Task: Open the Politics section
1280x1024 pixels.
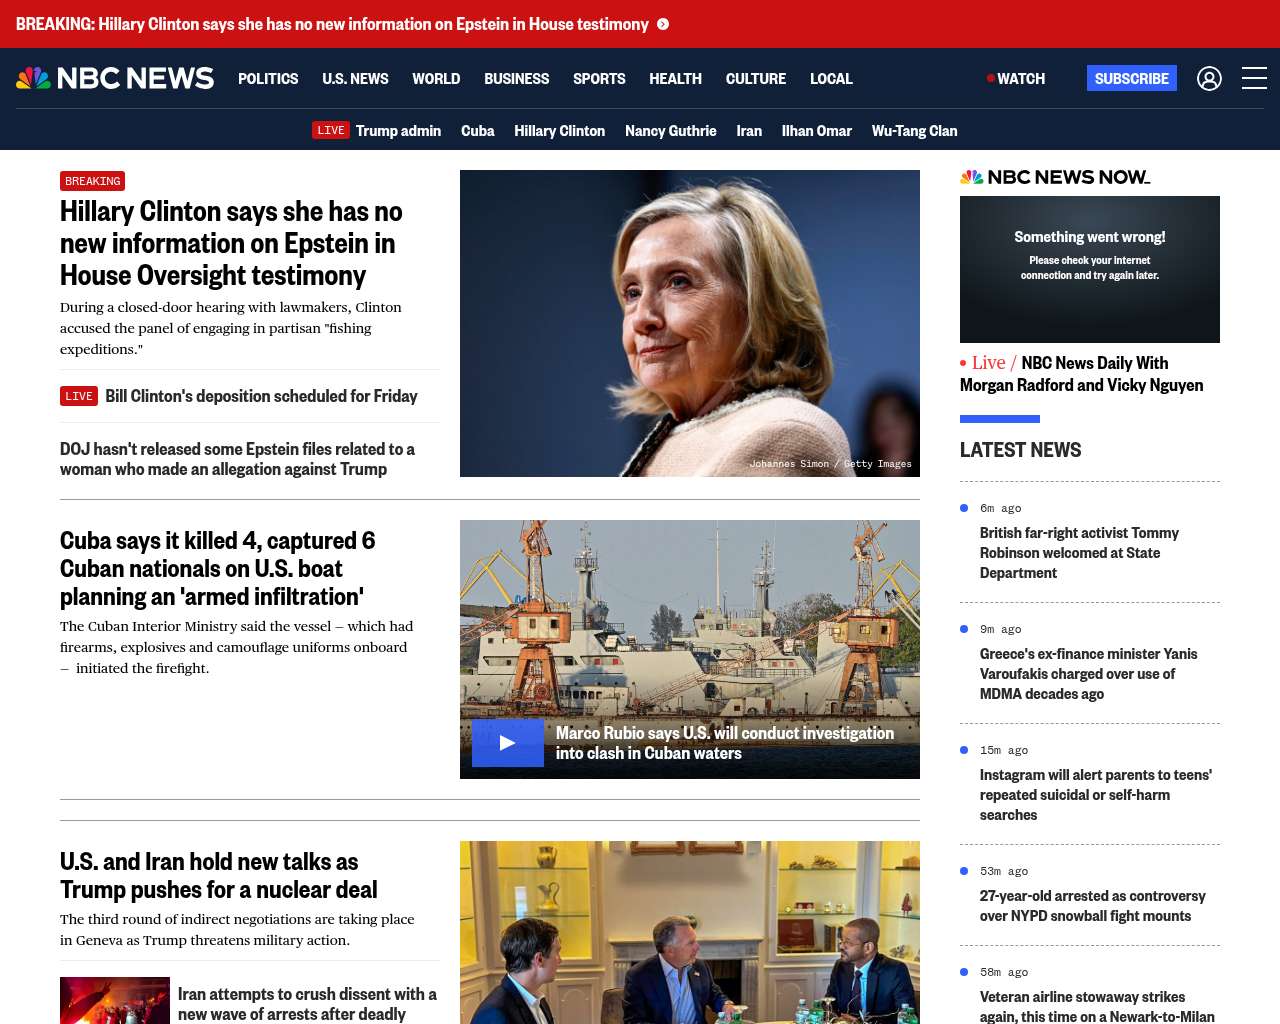Action: click(268, 79)
